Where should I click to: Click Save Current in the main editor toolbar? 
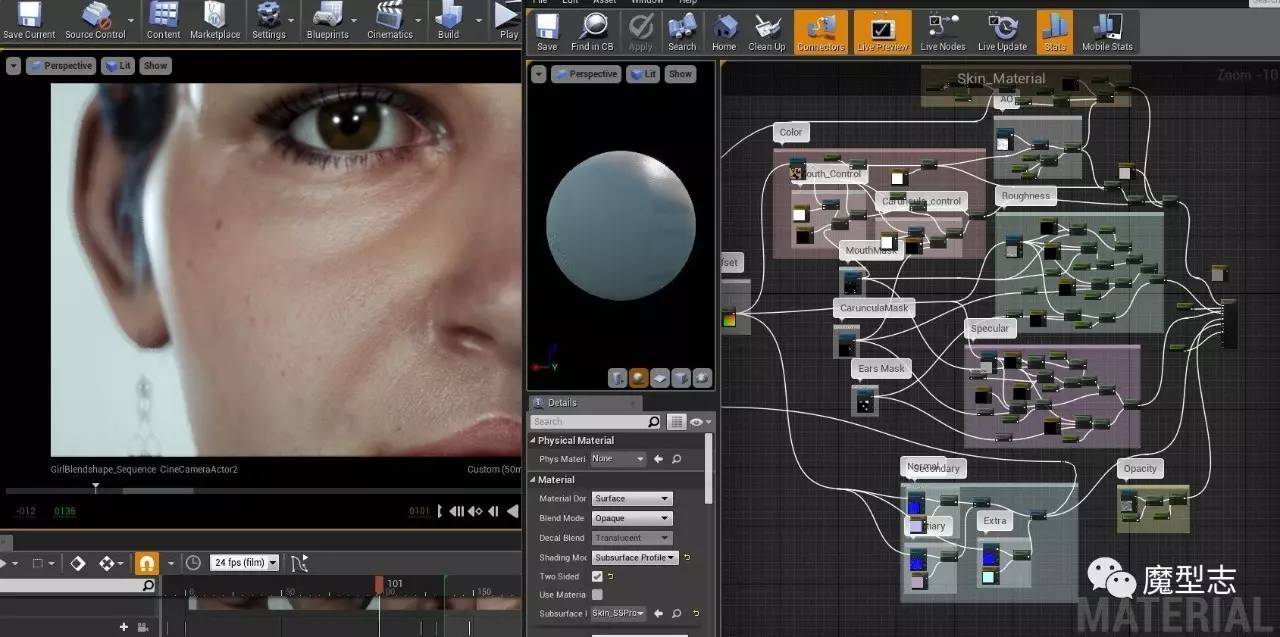(29, 21)
